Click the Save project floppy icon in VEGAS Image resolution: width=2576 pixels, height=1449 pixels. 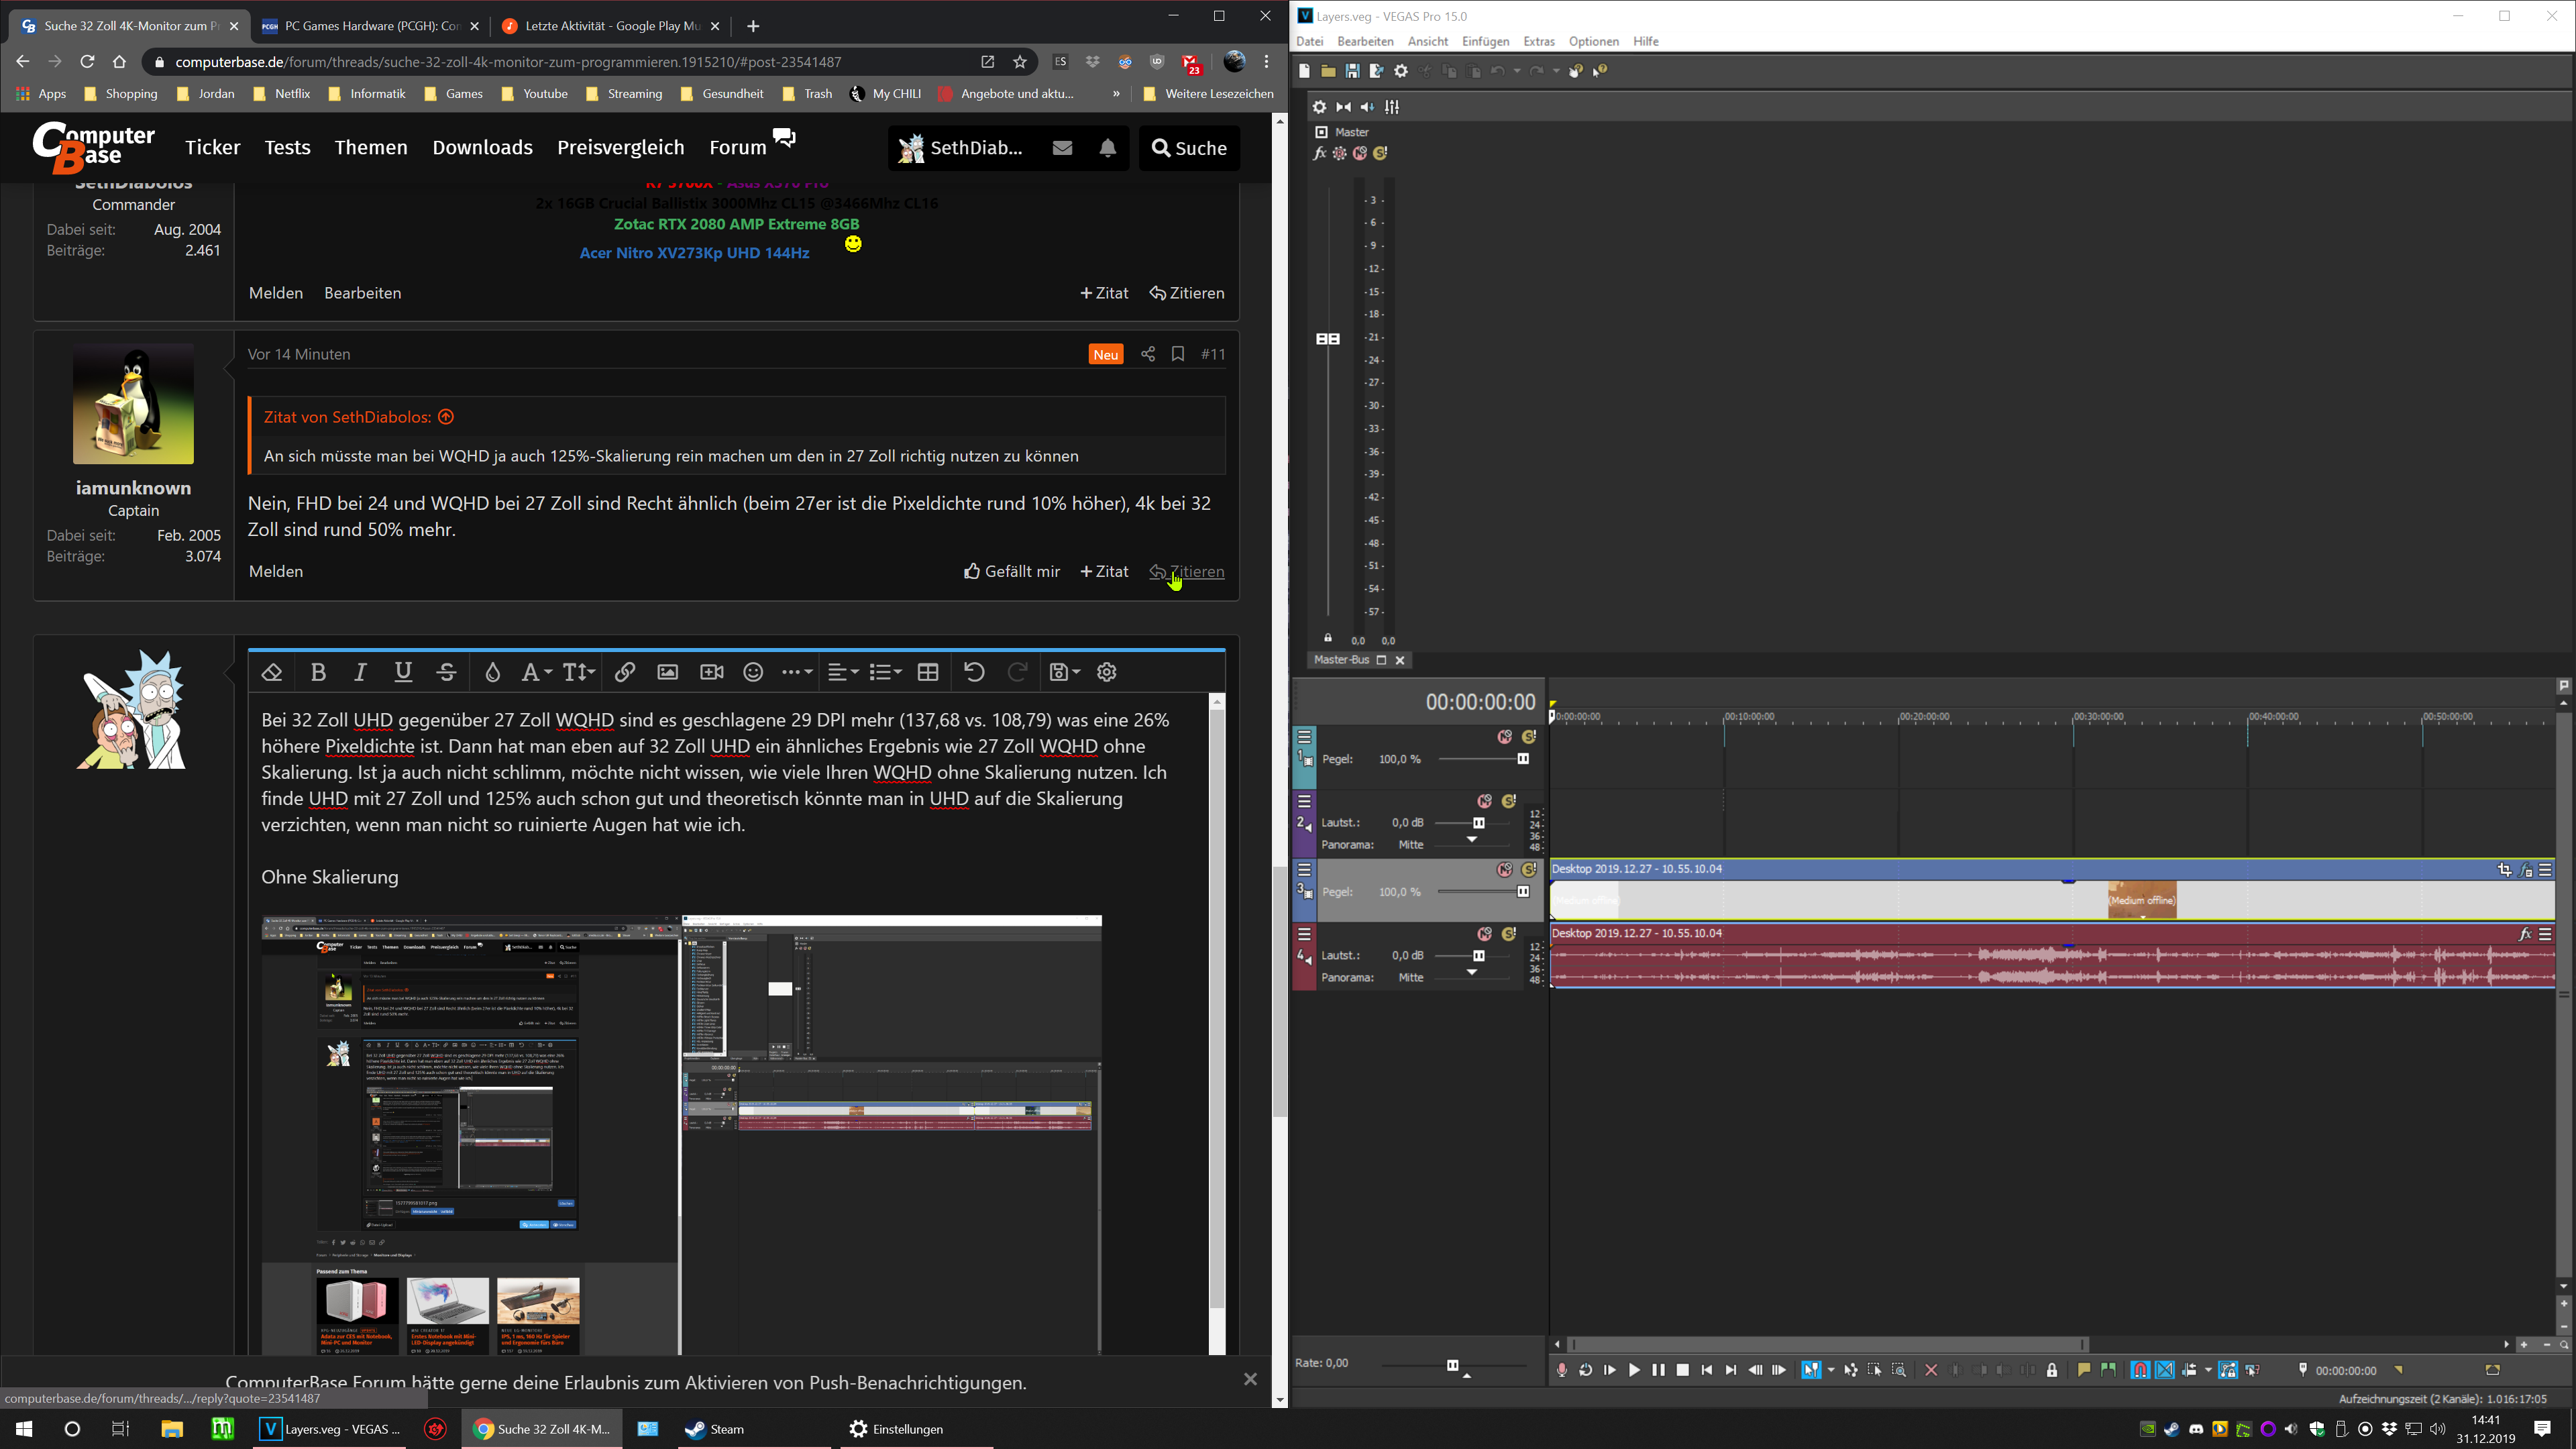tap(1352, 71)
